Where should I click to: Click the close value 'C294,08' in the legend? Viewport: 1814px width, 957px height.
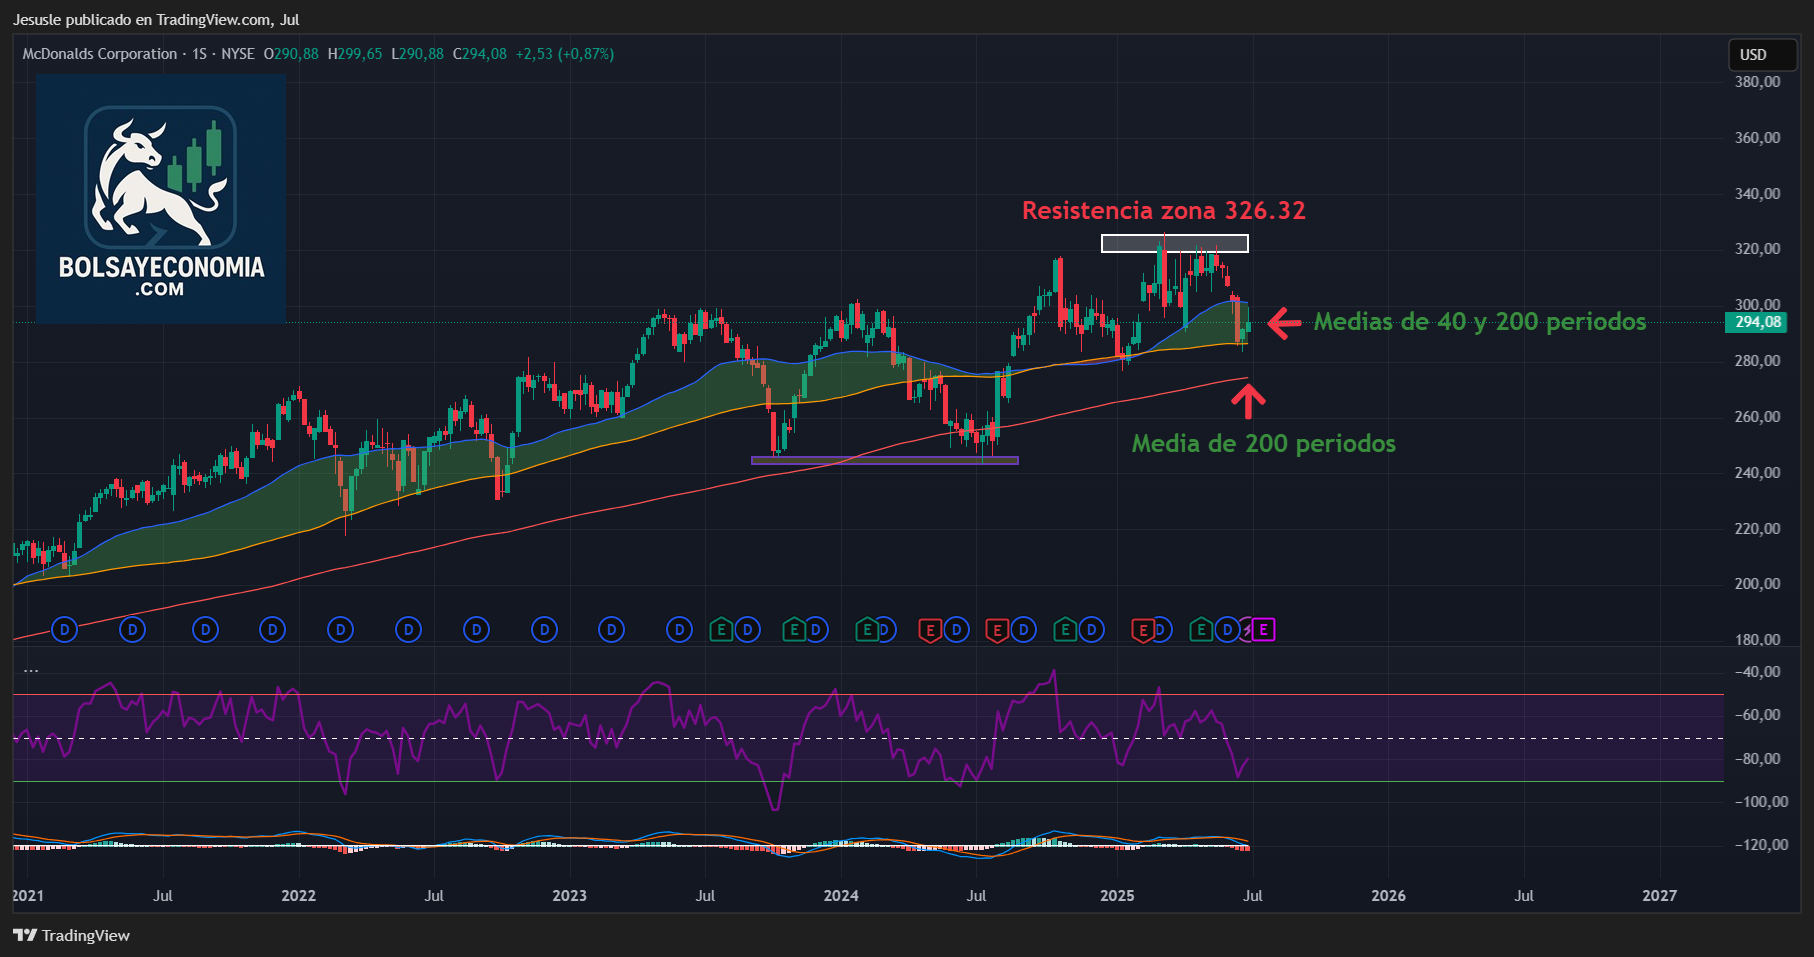tap(480, 54)
